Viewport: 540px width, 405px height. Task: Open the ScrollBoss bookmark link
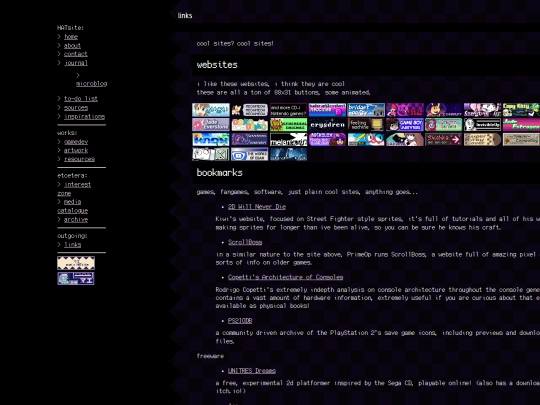point(245,242)
